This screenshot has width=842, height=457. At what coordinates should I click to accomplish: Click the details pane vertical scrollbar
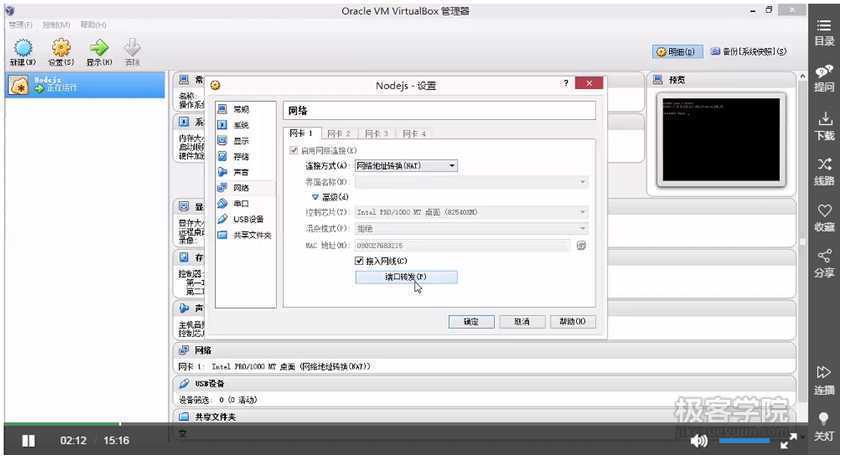[802, 242]
